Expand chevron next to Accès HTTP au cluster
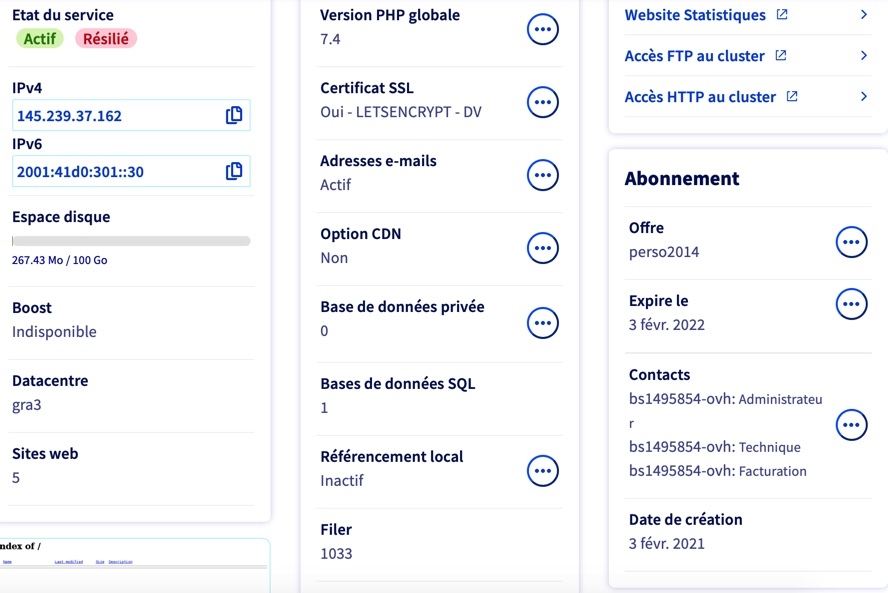The height and width of the screenshot is (593, 888). click(864, 96)
